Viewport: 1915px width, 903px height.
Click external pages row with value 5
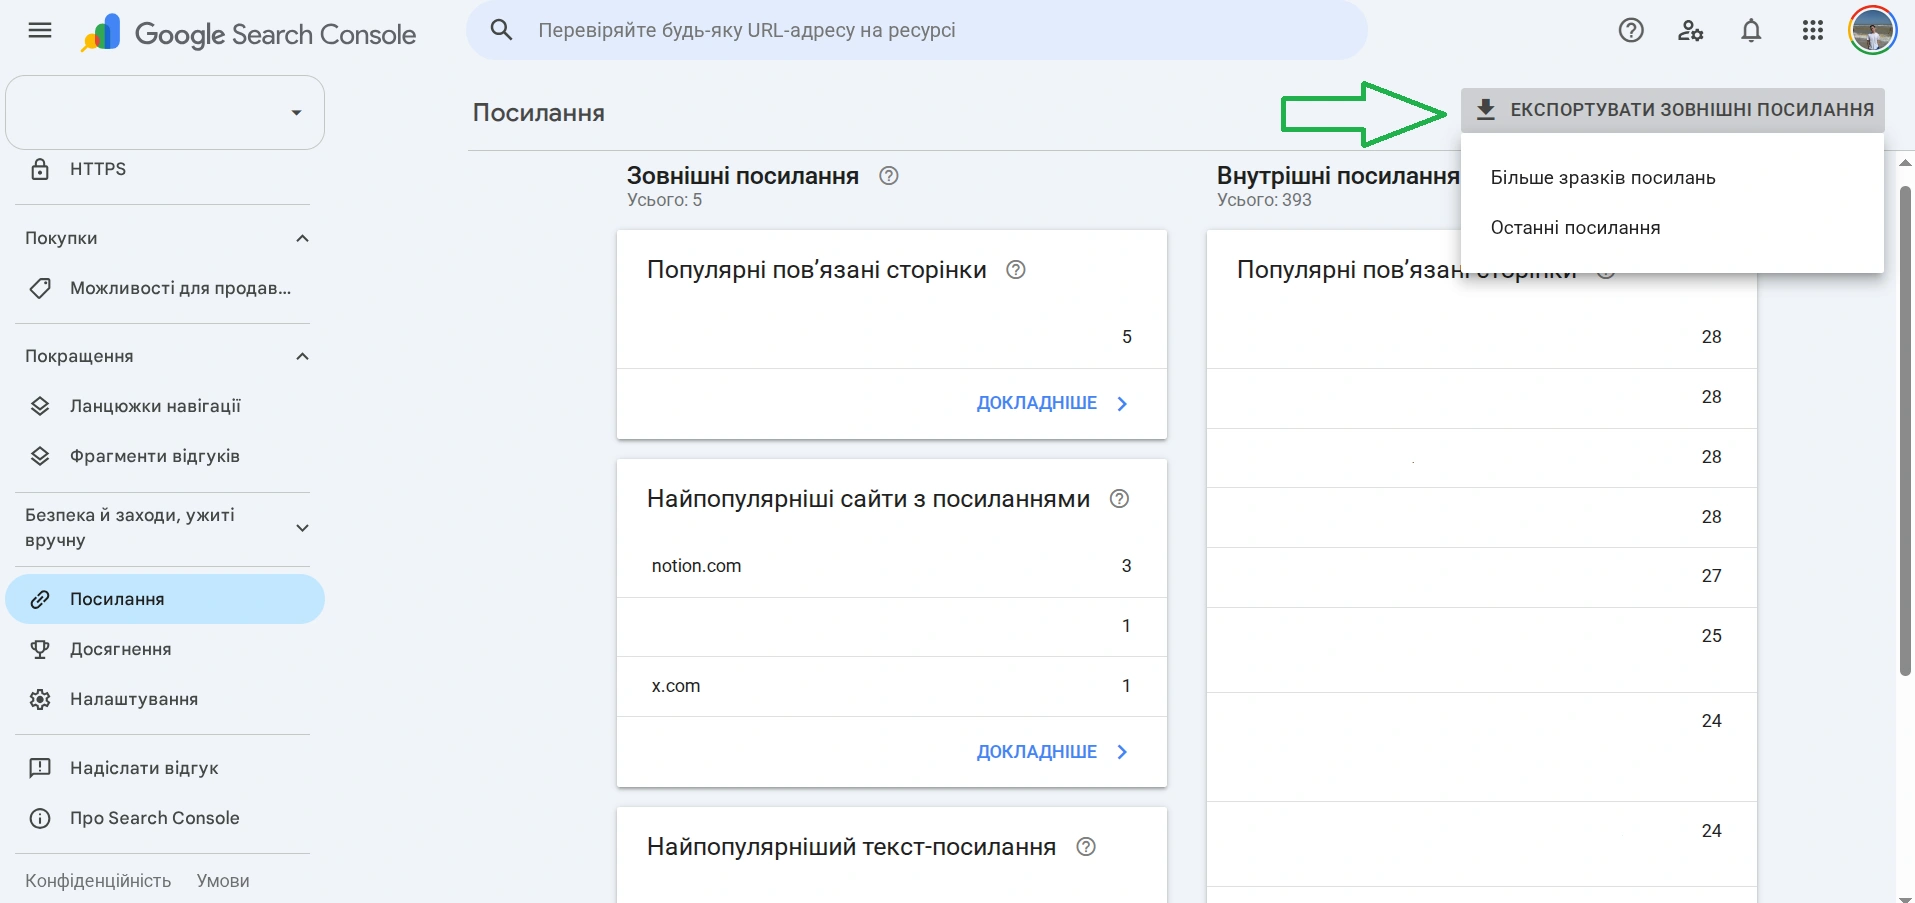tap(892, 338)
